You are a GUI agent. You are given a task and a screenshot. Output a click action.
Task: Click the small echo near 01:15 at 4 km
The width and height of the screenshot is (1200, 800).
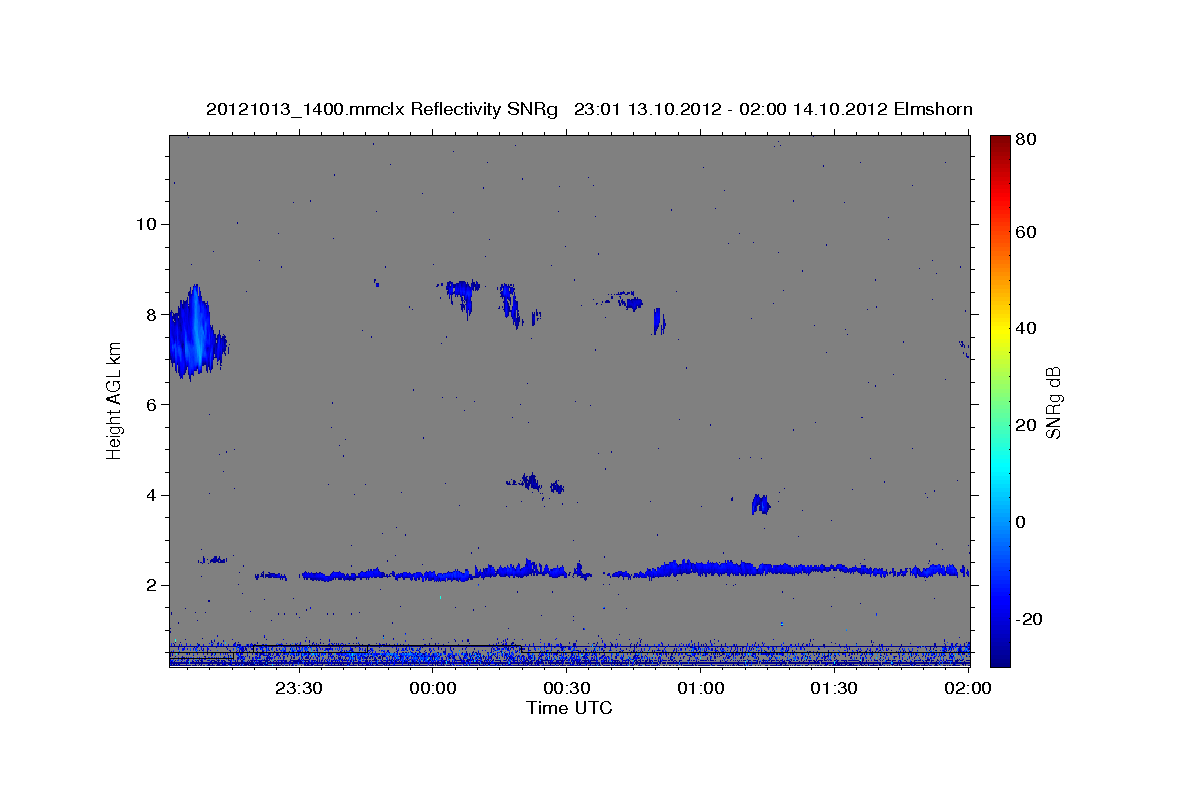point(761,504)
